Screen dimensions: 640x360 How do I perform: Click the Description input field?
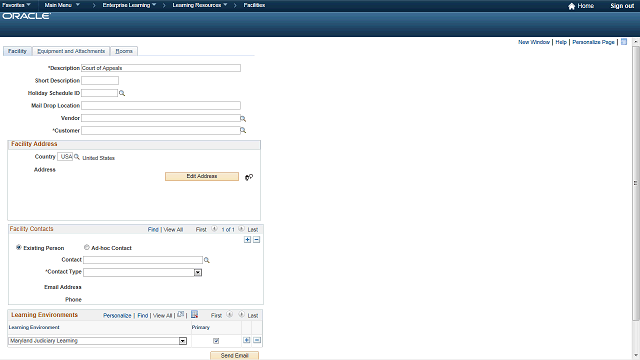click(x=161, y=68)
